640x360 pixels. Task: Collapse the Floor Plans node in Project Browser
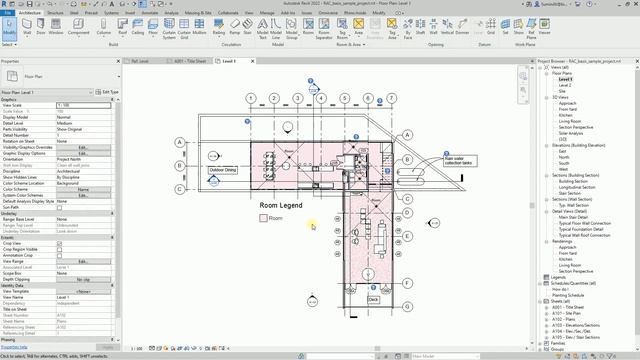click(x=547, y=73)
